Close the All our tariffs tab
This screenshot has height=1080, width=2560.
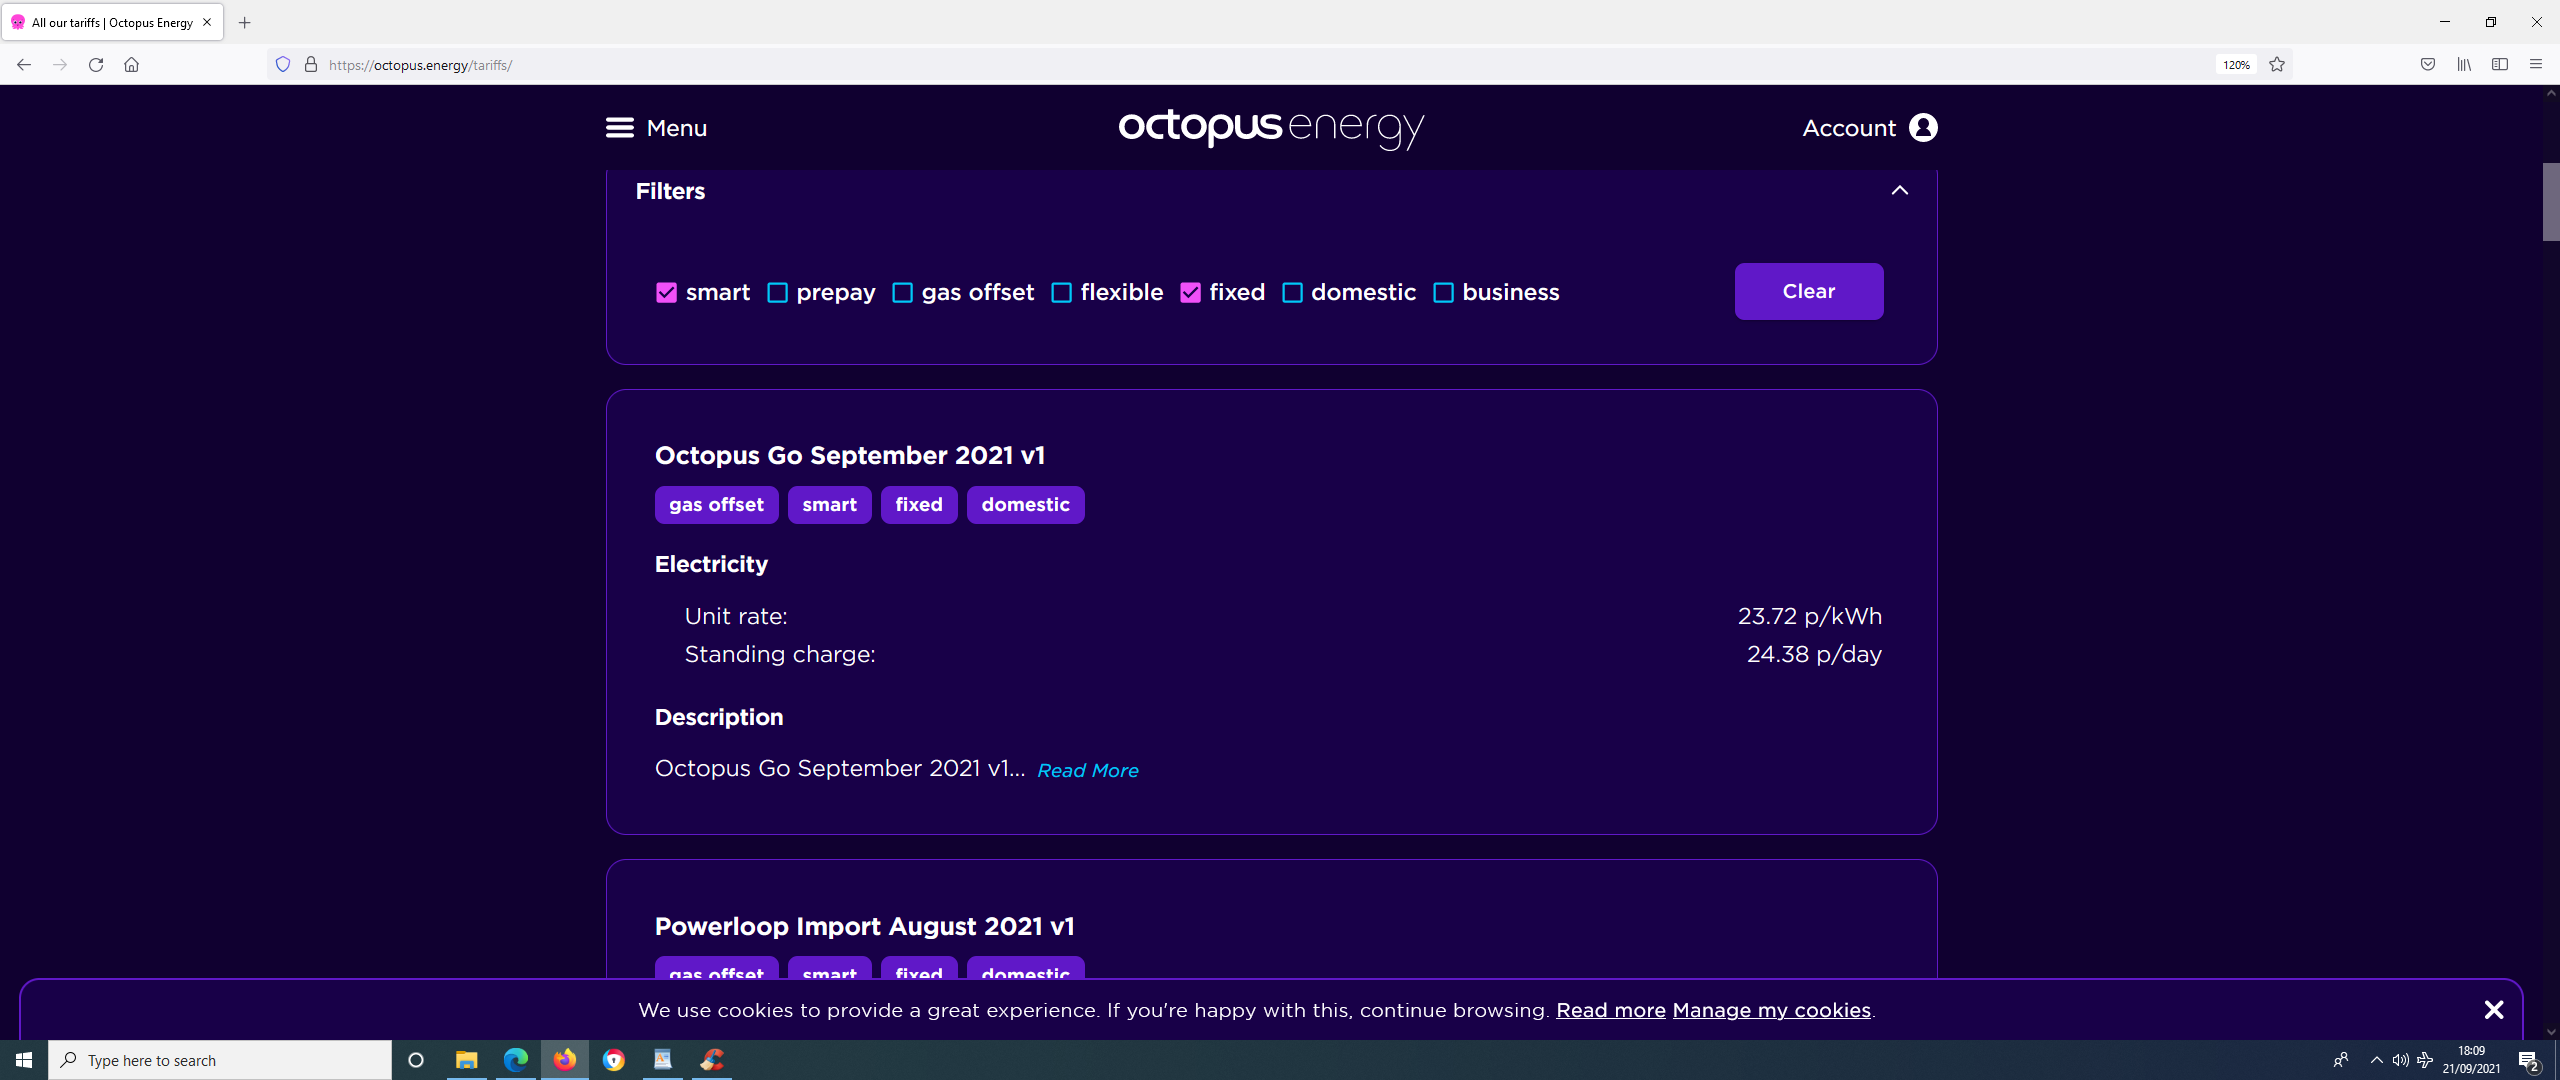point(207,22)
